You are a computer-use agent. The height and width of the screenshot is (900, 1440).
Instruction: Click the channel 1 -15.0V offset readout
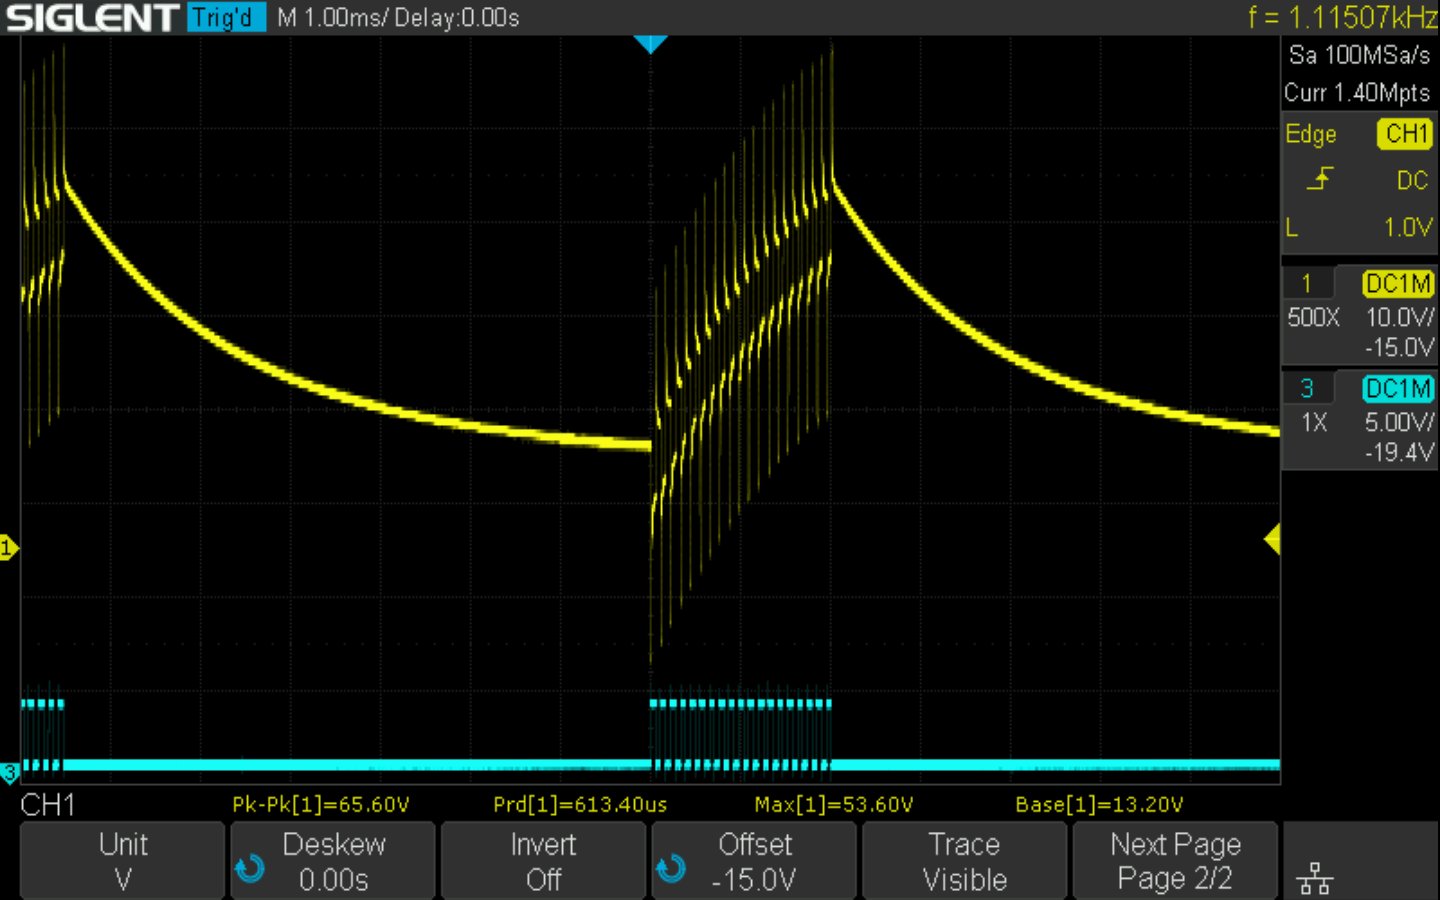[x=1399, y=348]
